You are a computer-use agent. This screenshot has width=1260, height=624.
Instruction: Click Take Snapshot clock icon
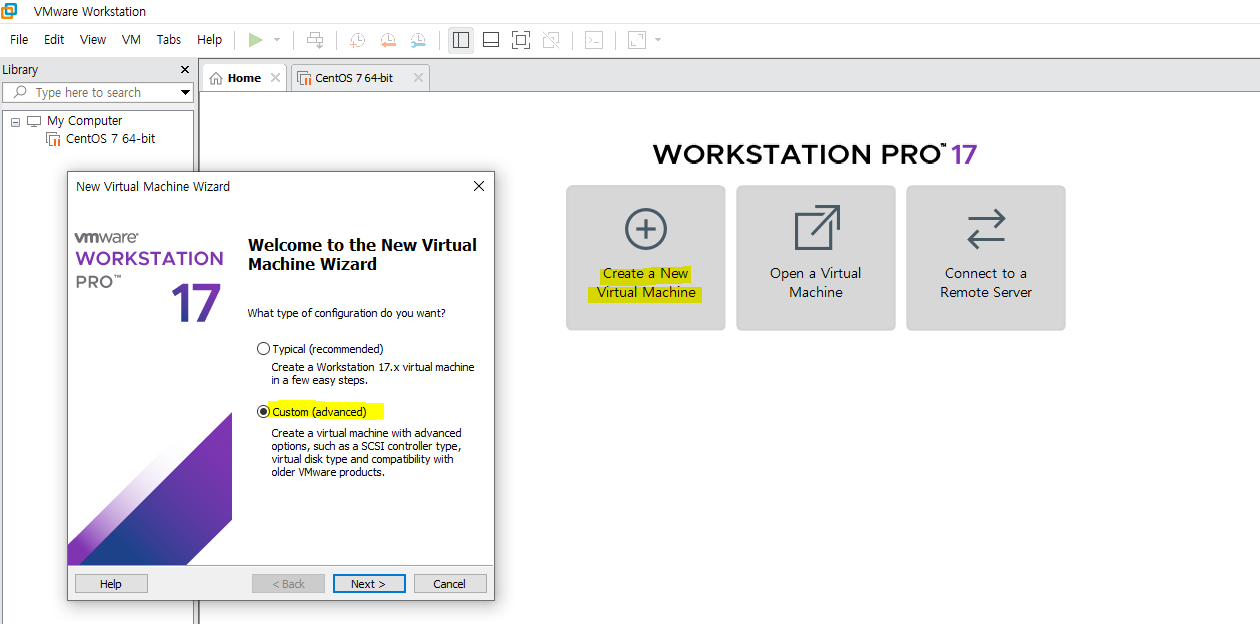pos(357,40)
